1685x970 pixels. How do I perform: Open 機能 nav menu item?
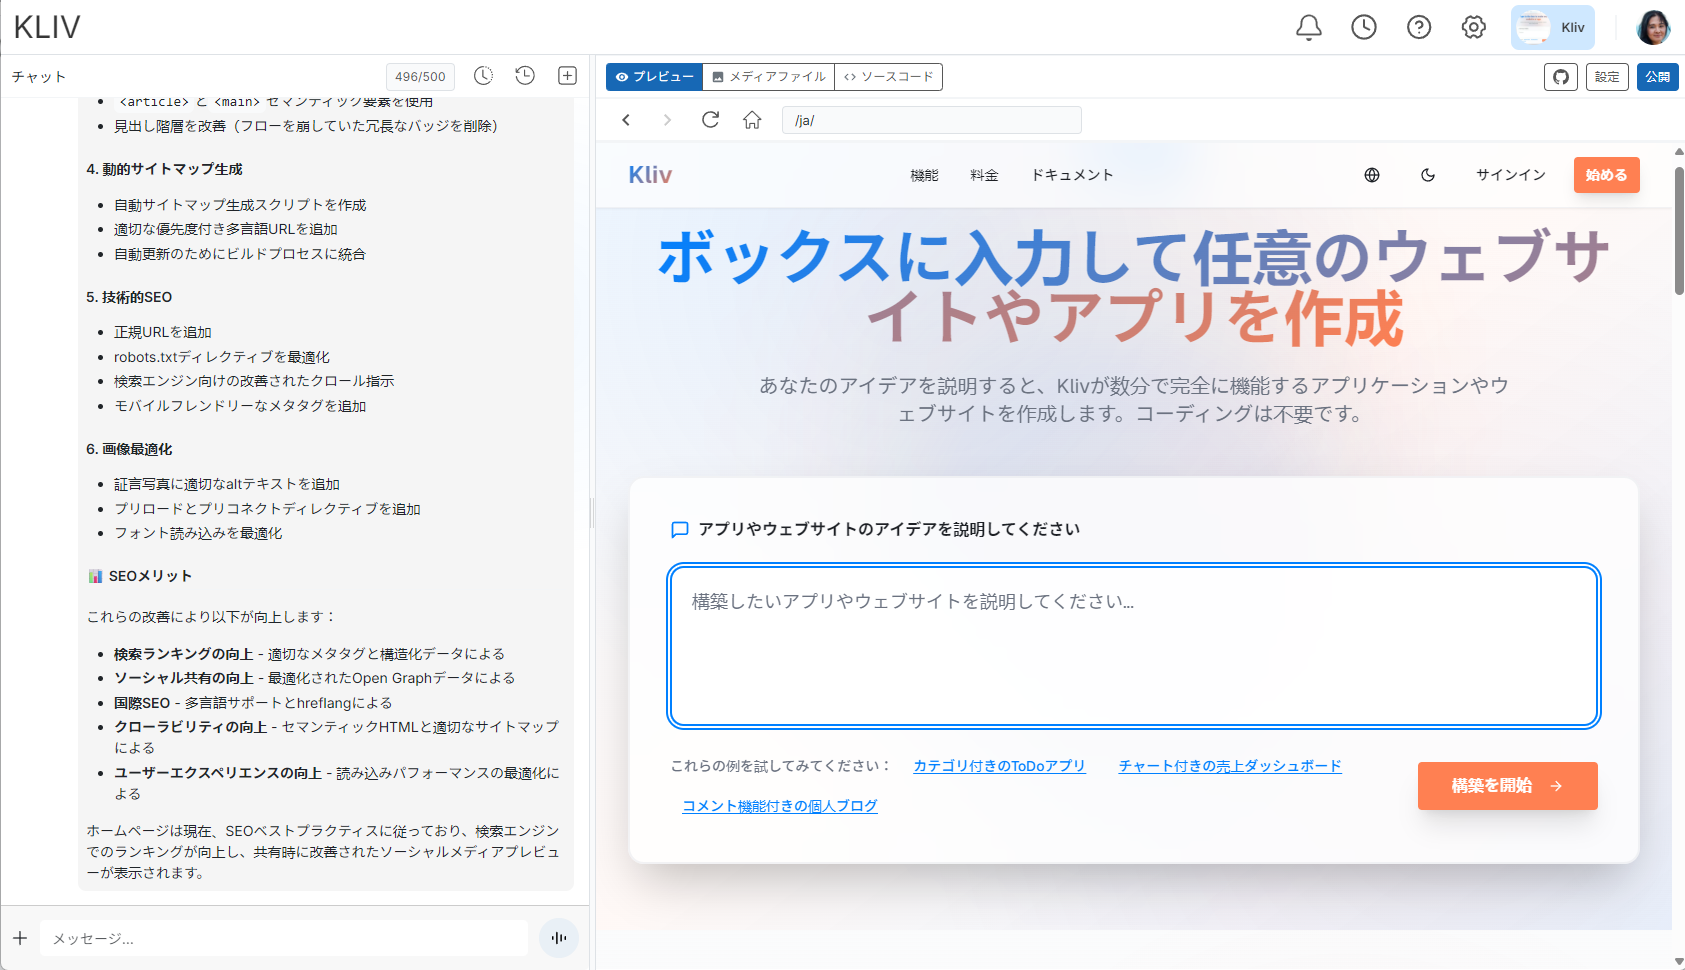[x=924, y=175]
